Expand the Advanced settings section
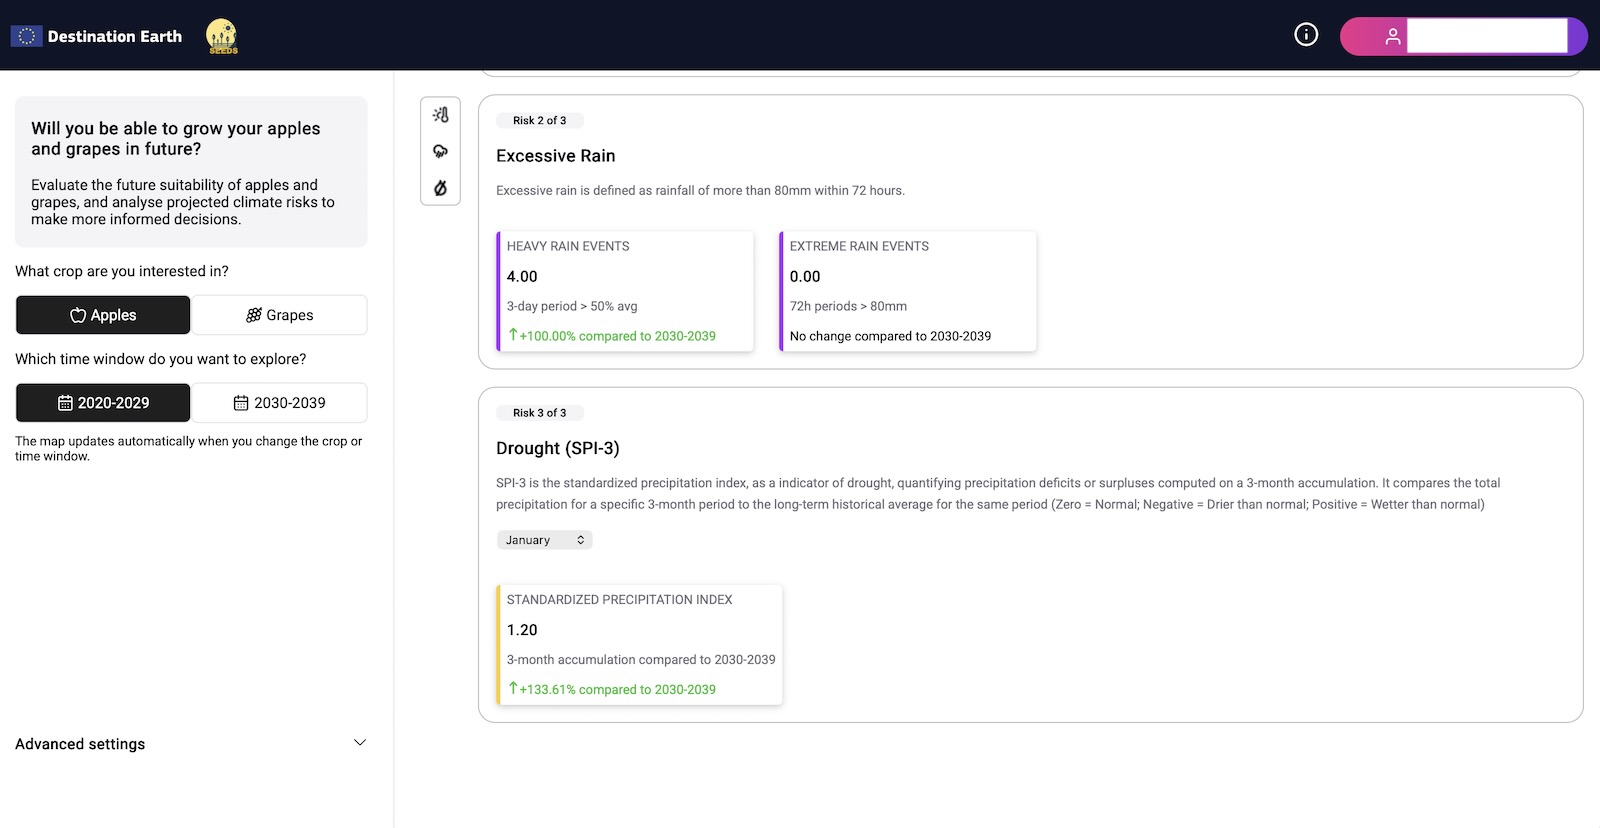Image resolution: width=1600 pixels, height=828 pixels. pos(80,744)
